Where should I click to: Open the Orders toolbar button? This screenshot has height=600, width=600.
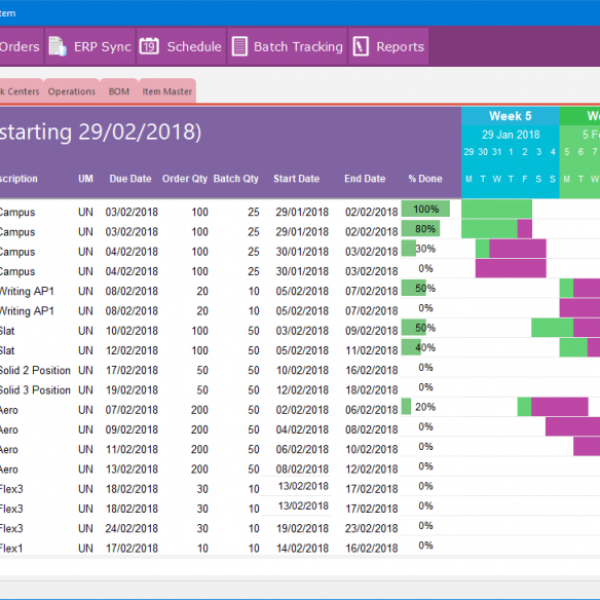(x=20, y=47)
